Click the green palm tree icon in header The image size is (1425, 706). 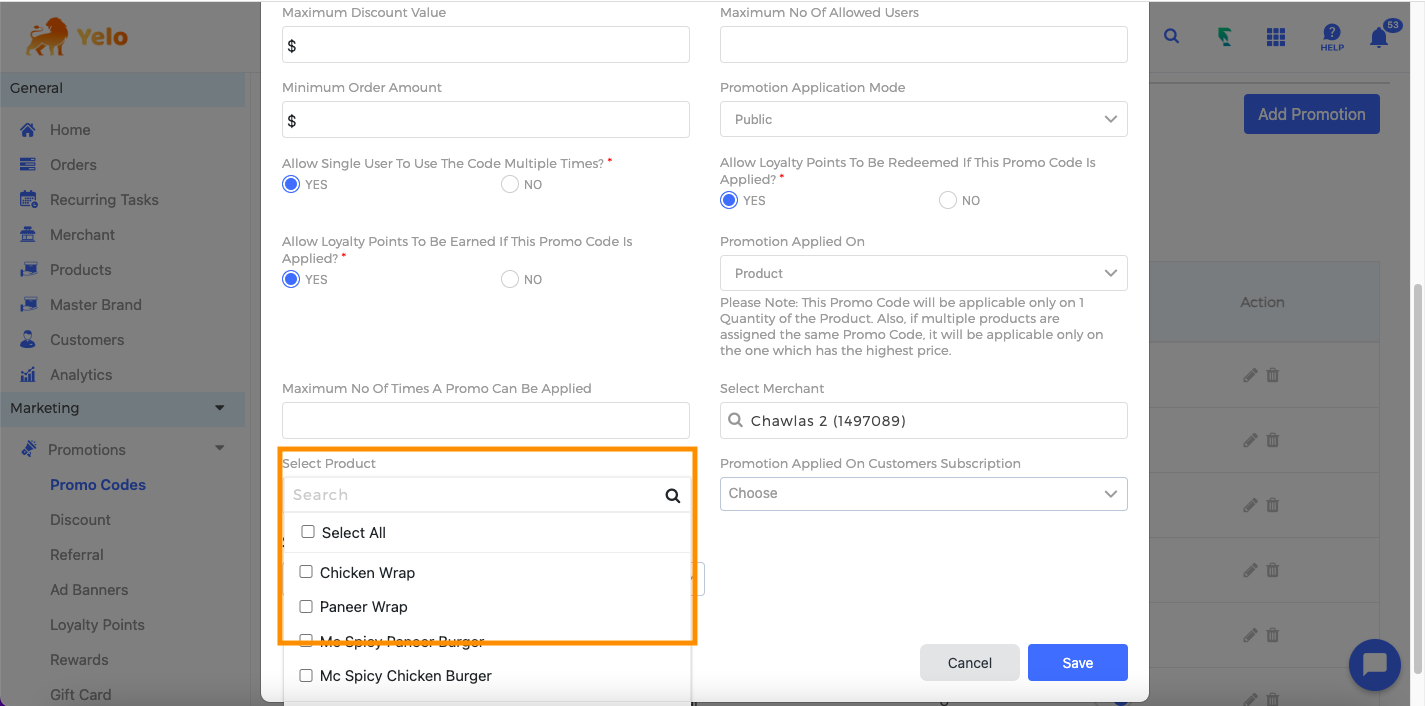[x=1224, y=37]
